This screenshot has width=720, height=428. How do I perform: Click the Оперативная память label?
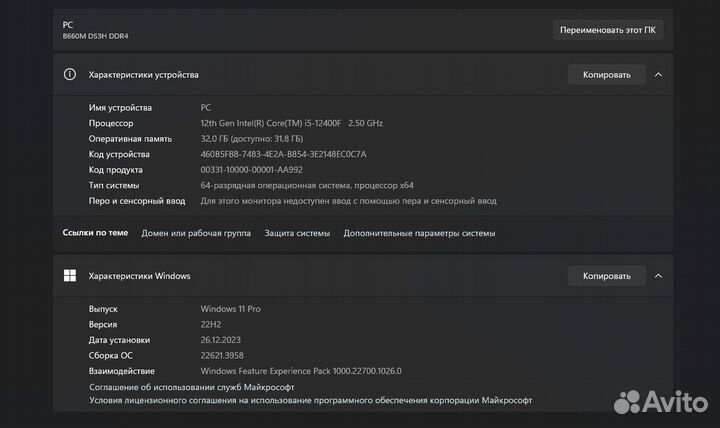(x=130, y=139)
